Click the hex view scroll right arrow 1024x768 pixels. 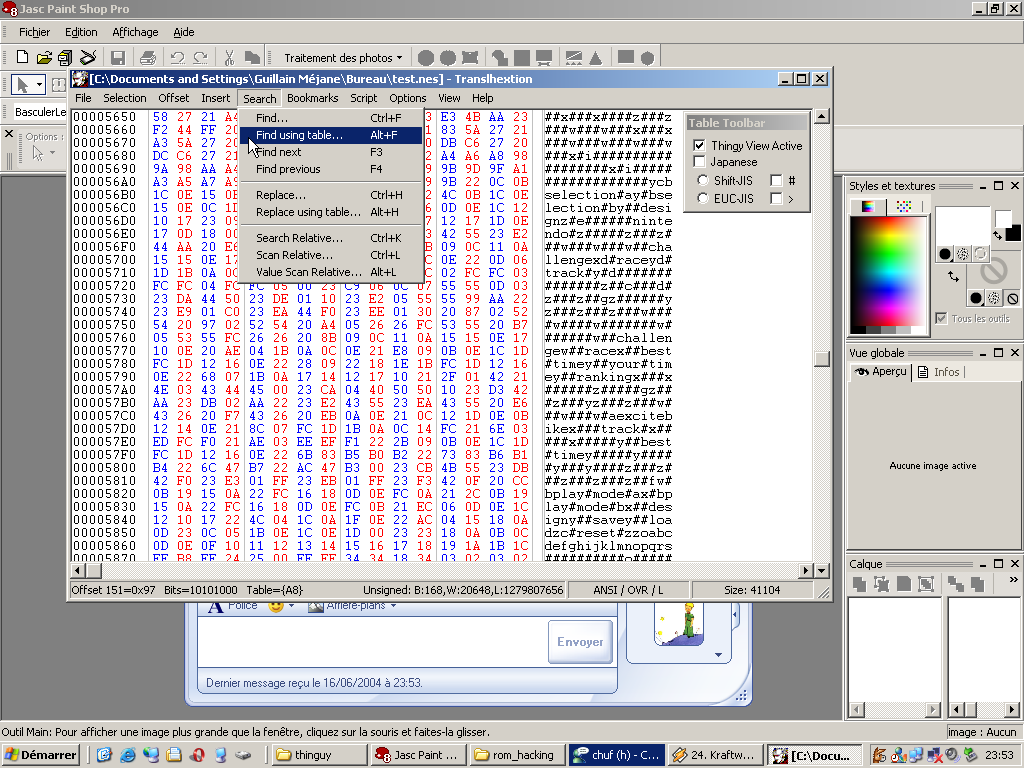click(x=805, y=571)
